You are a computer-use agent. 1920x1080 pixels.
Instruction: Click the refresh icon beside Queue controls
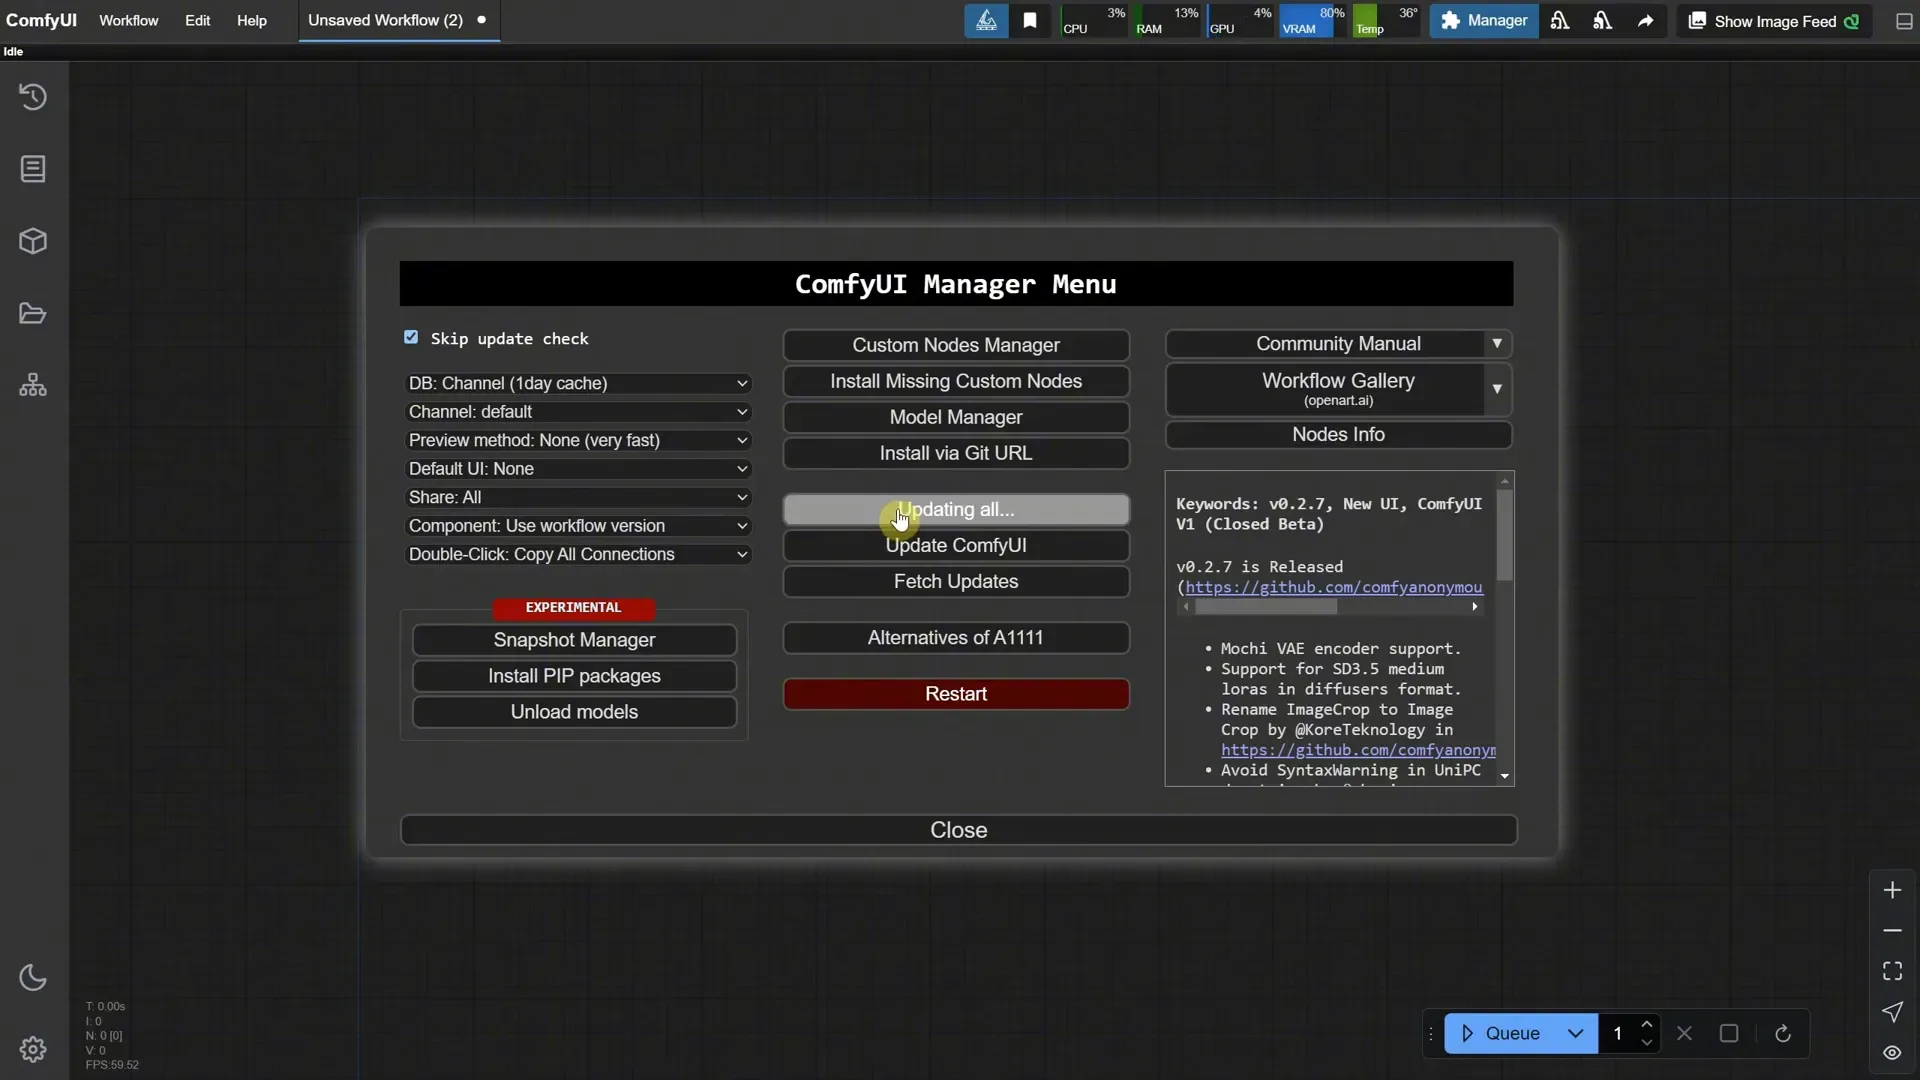tap(1782, 1033)
